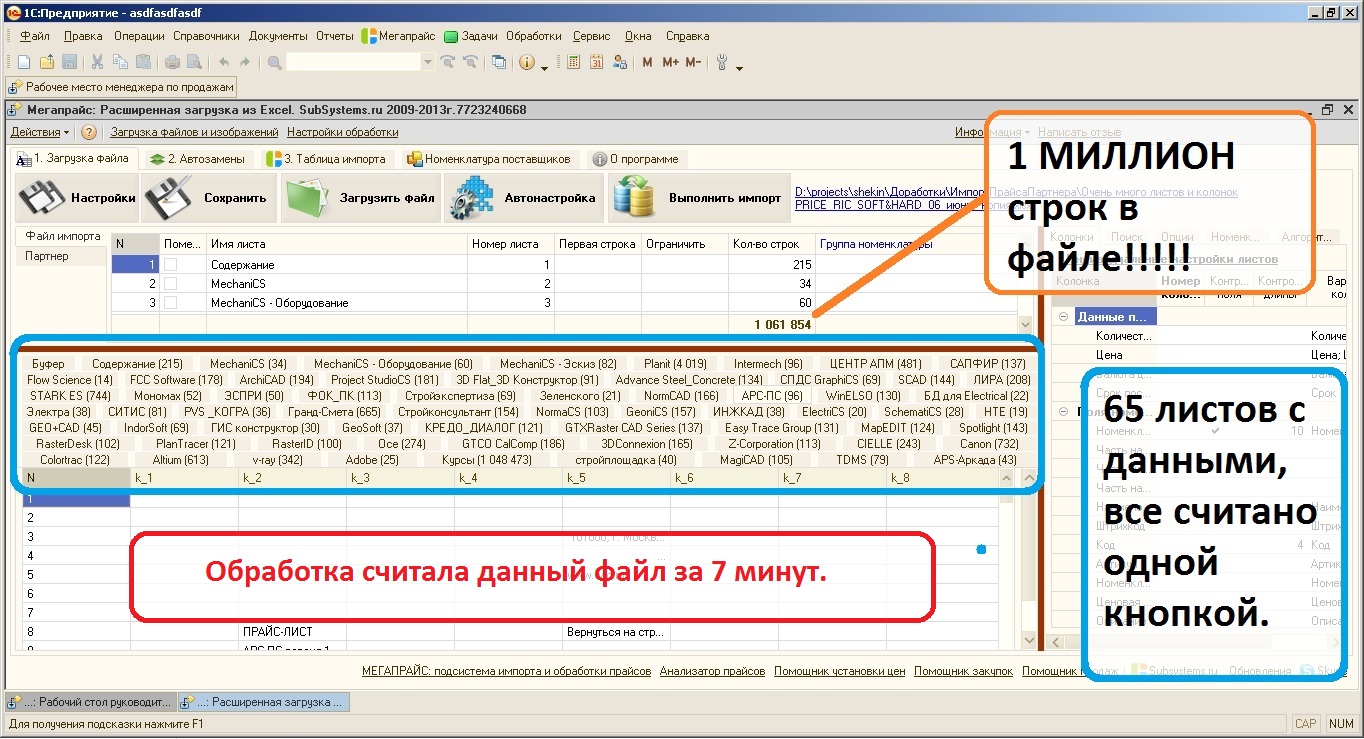
Task: Click the windows list icon in toolbar
Action: [499, 62]
